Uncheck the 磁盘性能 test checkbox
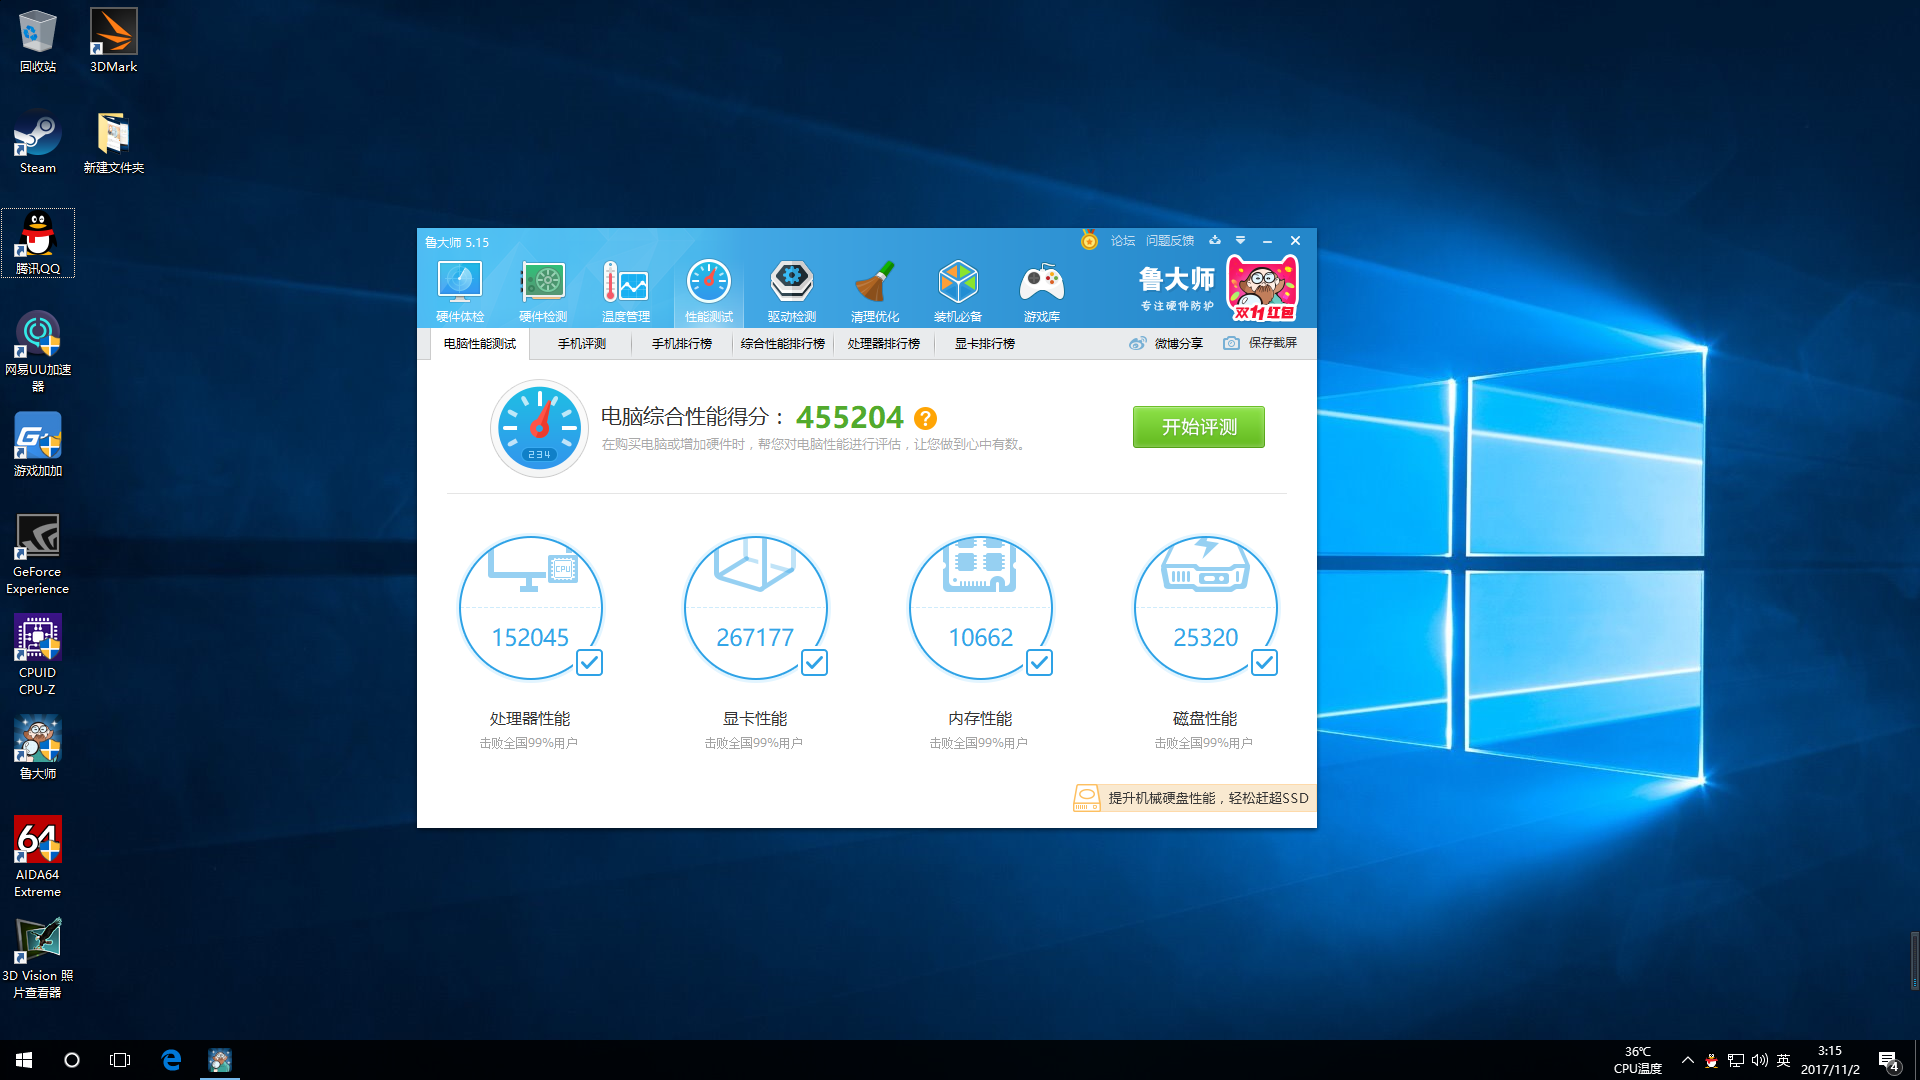 (x=1264, y=662)
